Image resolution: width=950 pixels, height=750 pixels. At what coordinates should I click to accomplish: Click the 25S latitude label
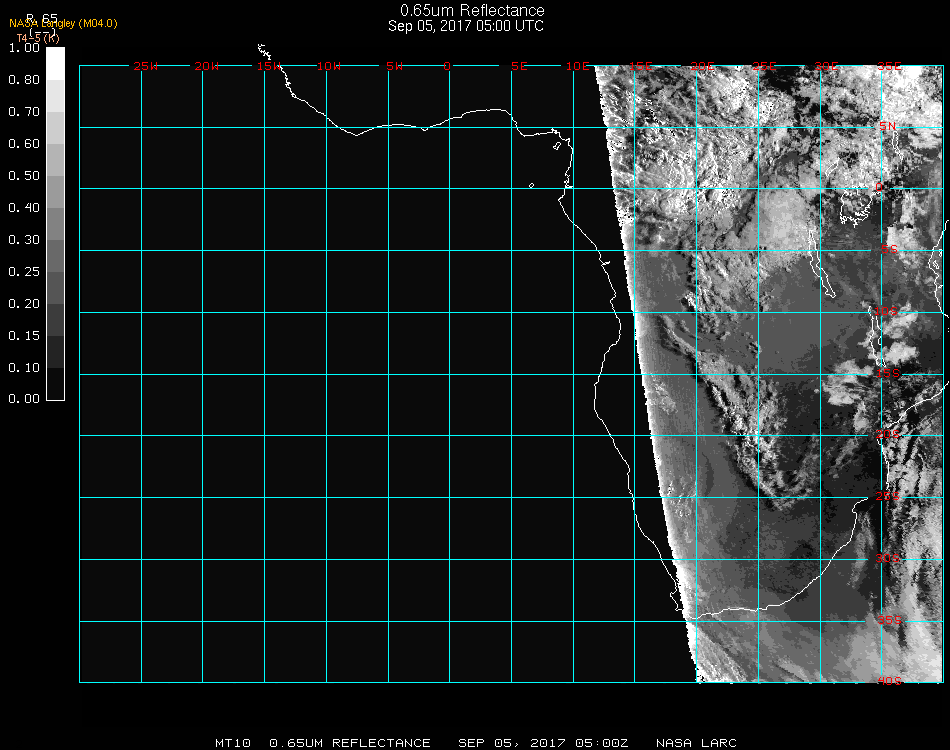tap(888, 496)
